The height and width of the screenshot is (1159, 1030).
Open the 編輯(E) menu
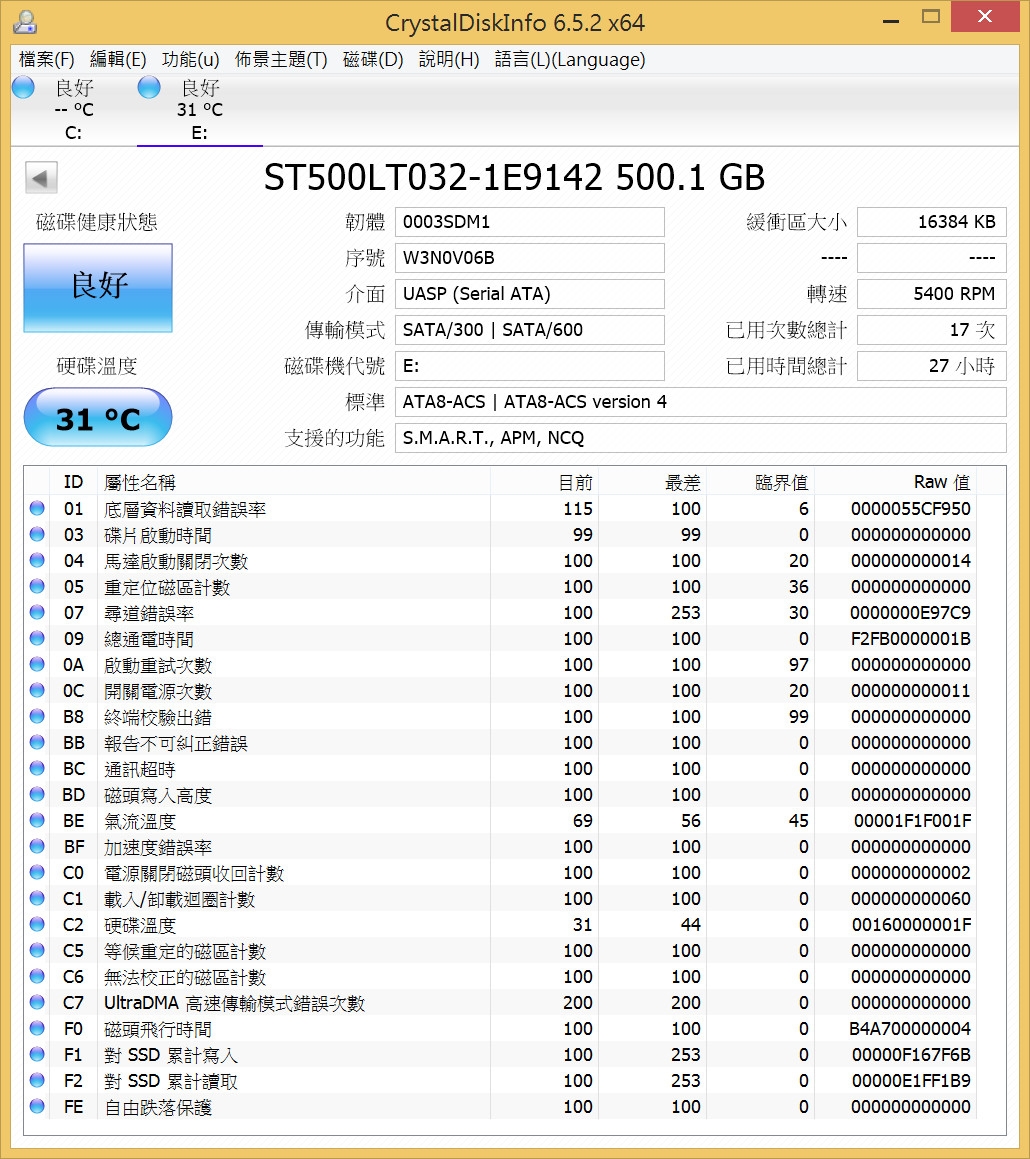118,59
